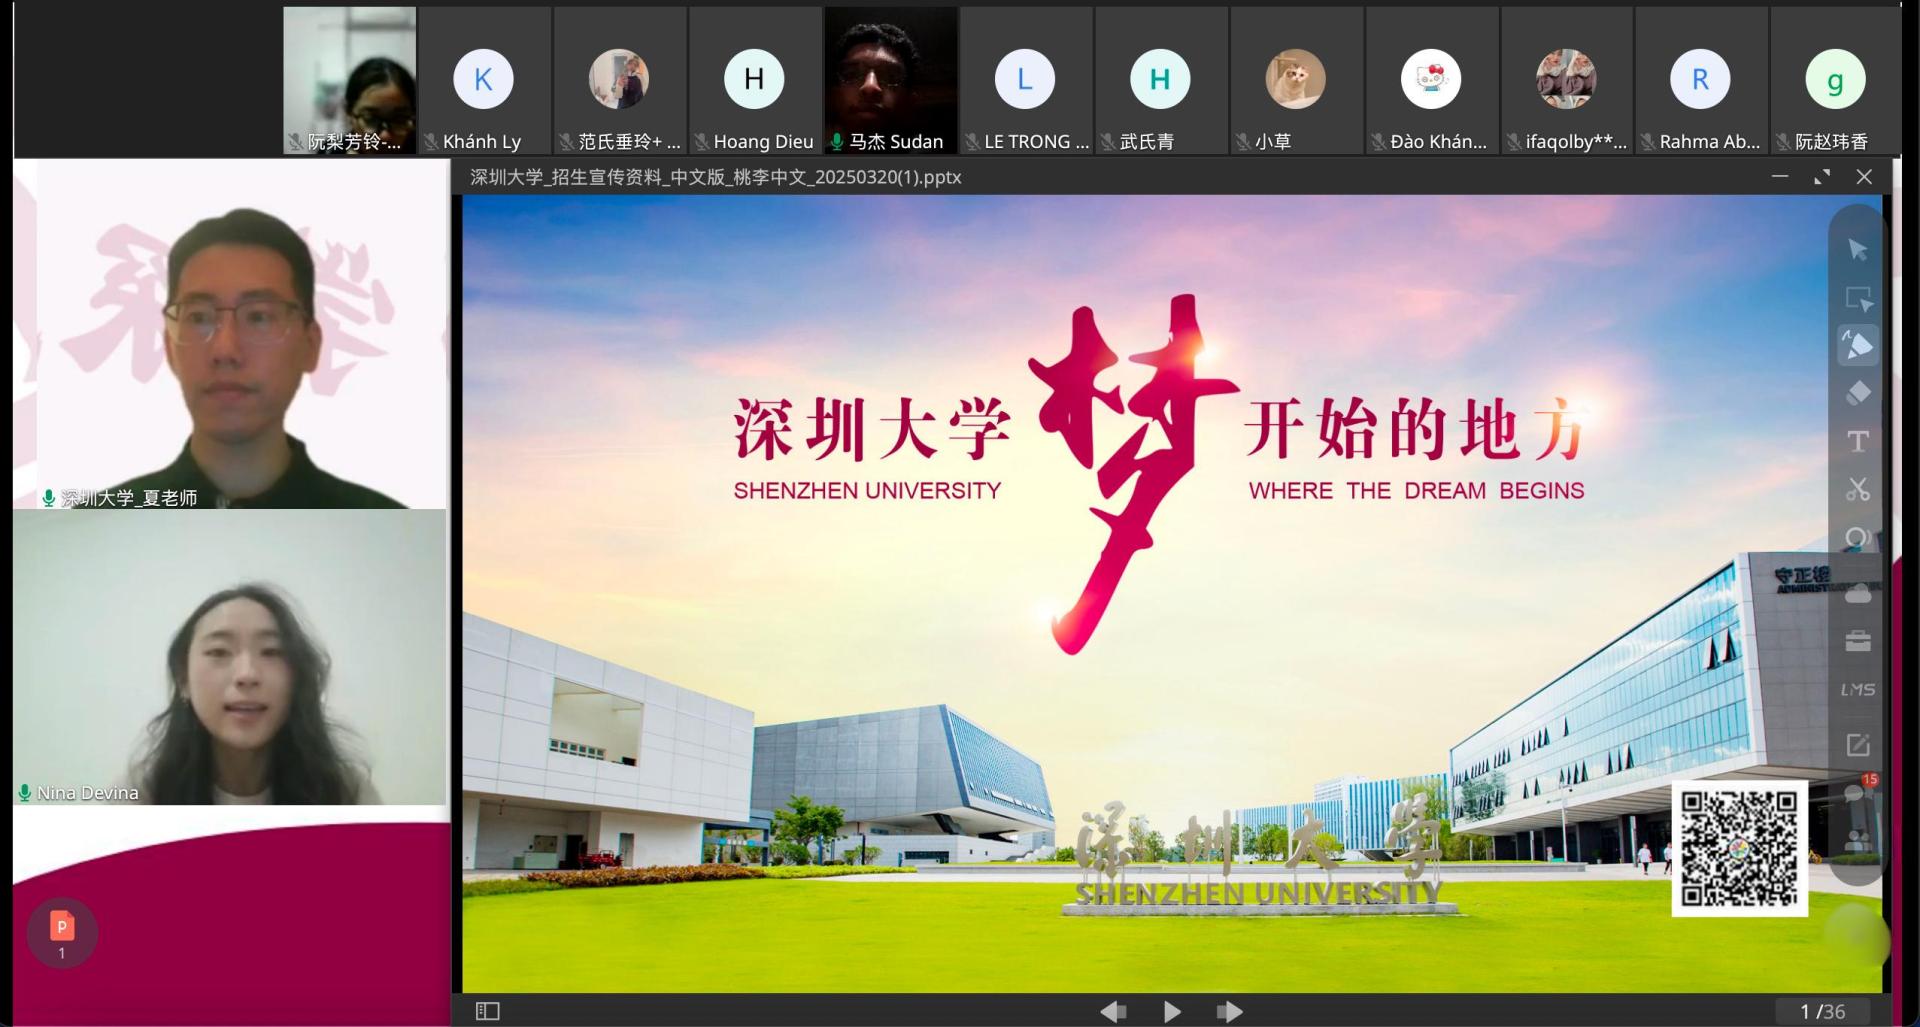The width and height of the screenshot is (1920, 1027).
Task: Open the cloud storage icon
Action: 1858,594
